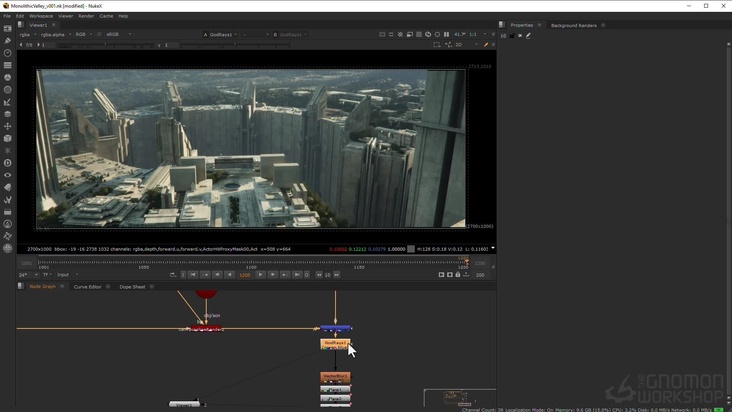Image resolution: width=732 pixels, height=412 pixels.
Task: Open the viewer ROI rectangle icon
Action: tap(436, 44)
